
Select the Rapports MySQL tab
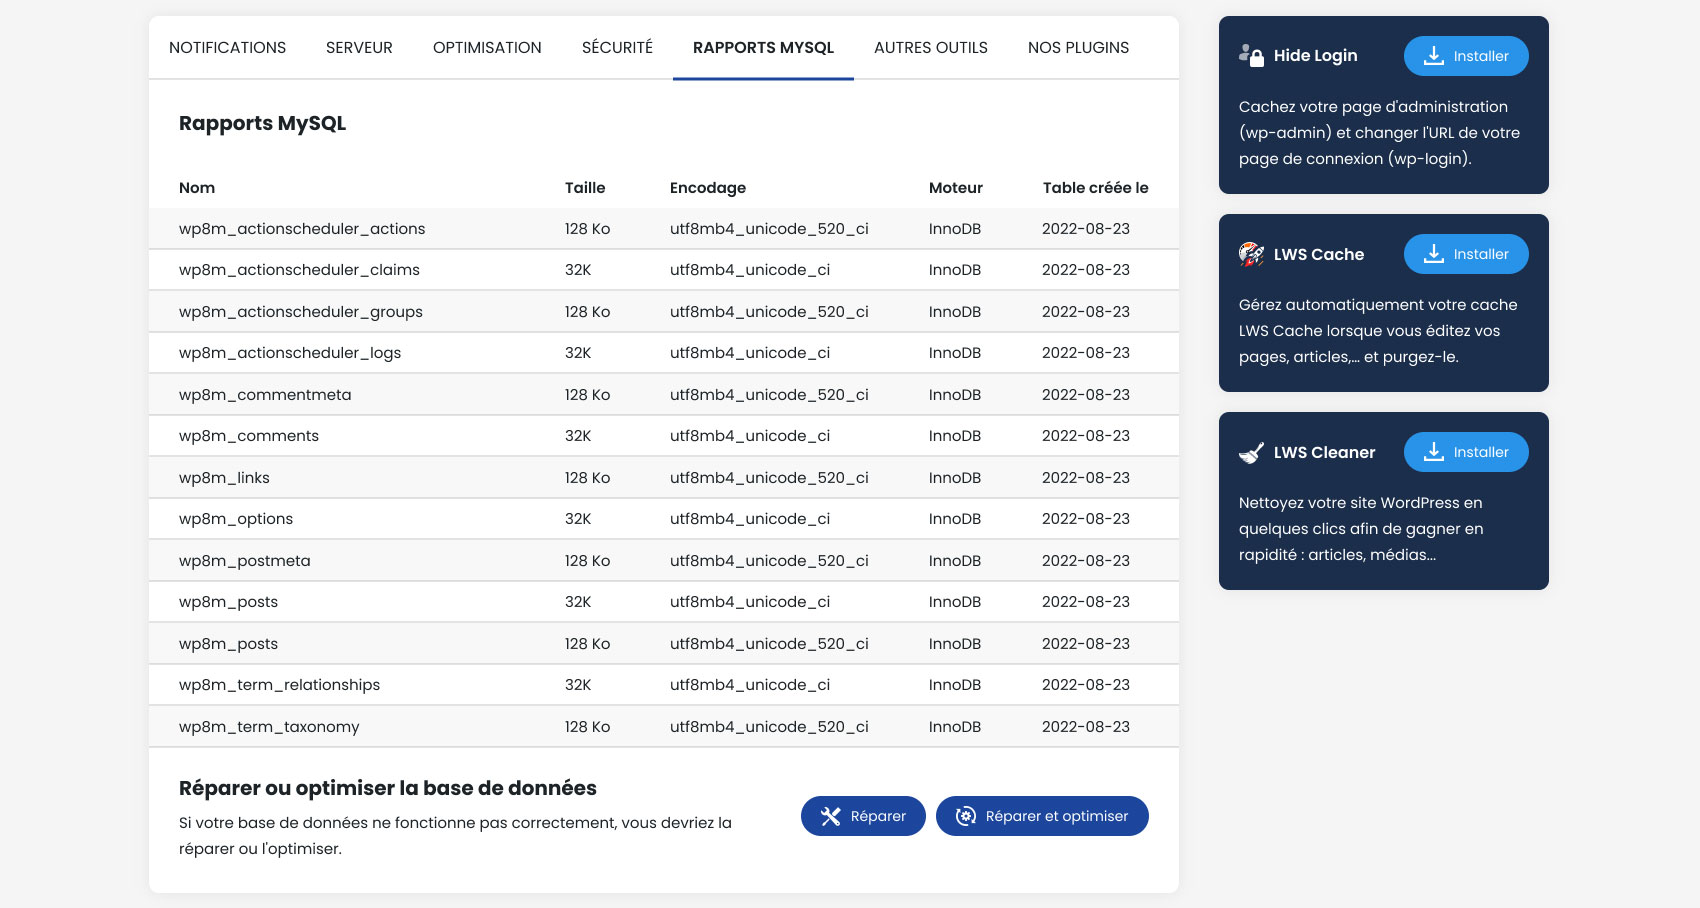pyautogui.click(x=763, y=48)
